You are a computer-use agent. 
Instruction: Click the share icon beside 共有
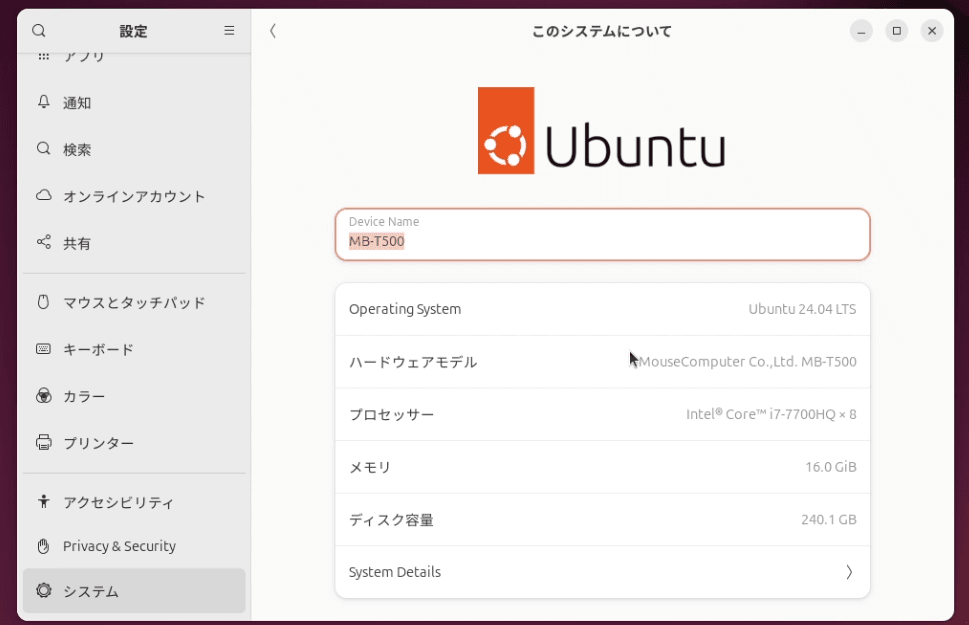point(43,243)
